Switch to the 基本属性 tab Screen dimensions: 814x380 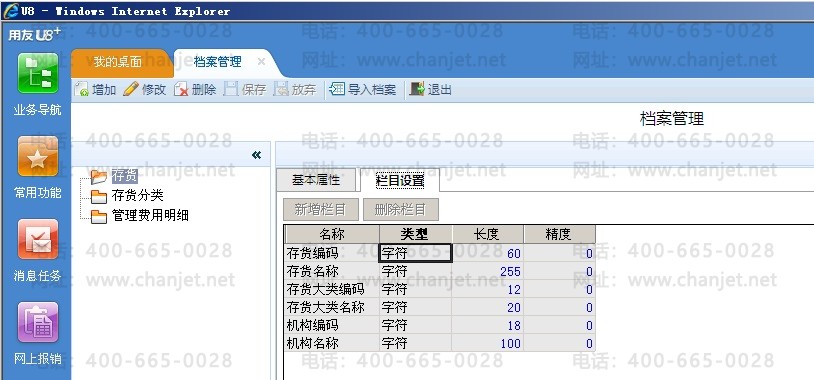pyautogui.click(x=316, y=180)
